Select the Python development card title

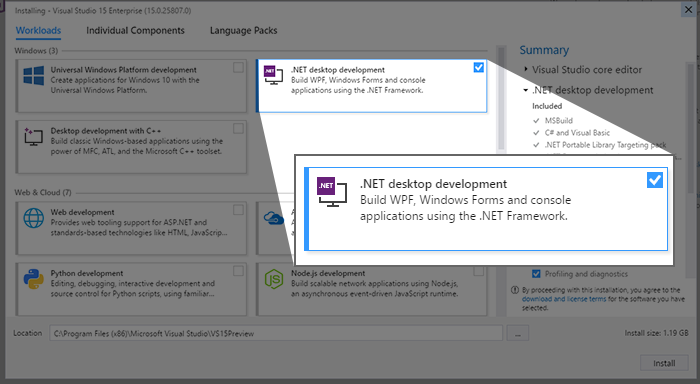click(87, 273)
